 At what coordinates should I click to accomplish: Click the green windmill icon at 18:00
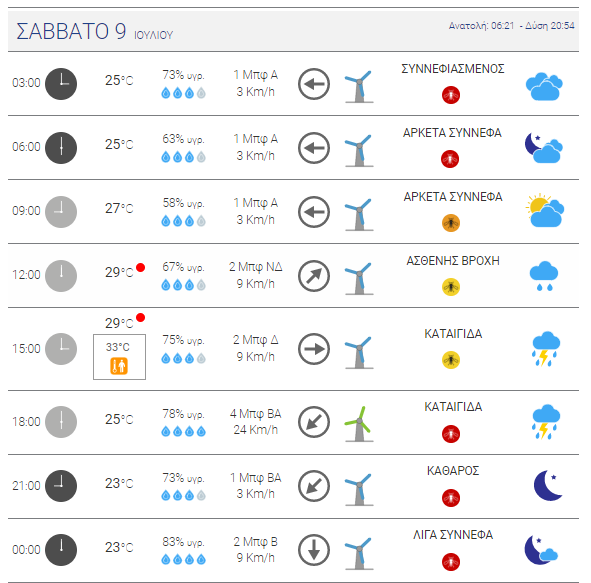point(359,424)
